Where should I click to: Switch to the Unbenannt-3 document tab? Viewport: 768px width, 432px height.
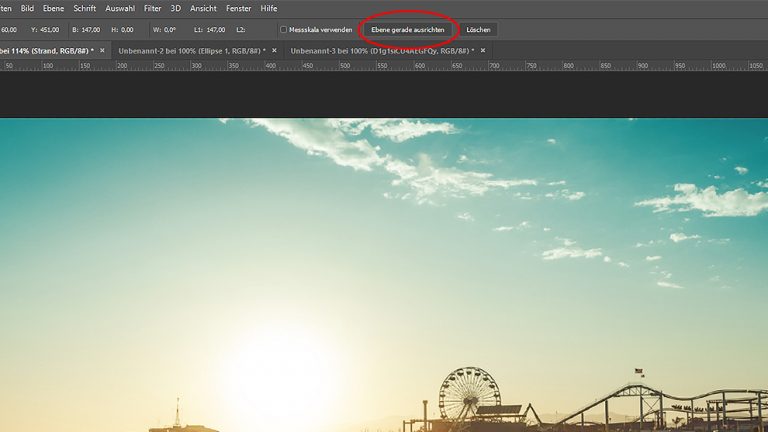pyautogui.click(x=382, y=50)
